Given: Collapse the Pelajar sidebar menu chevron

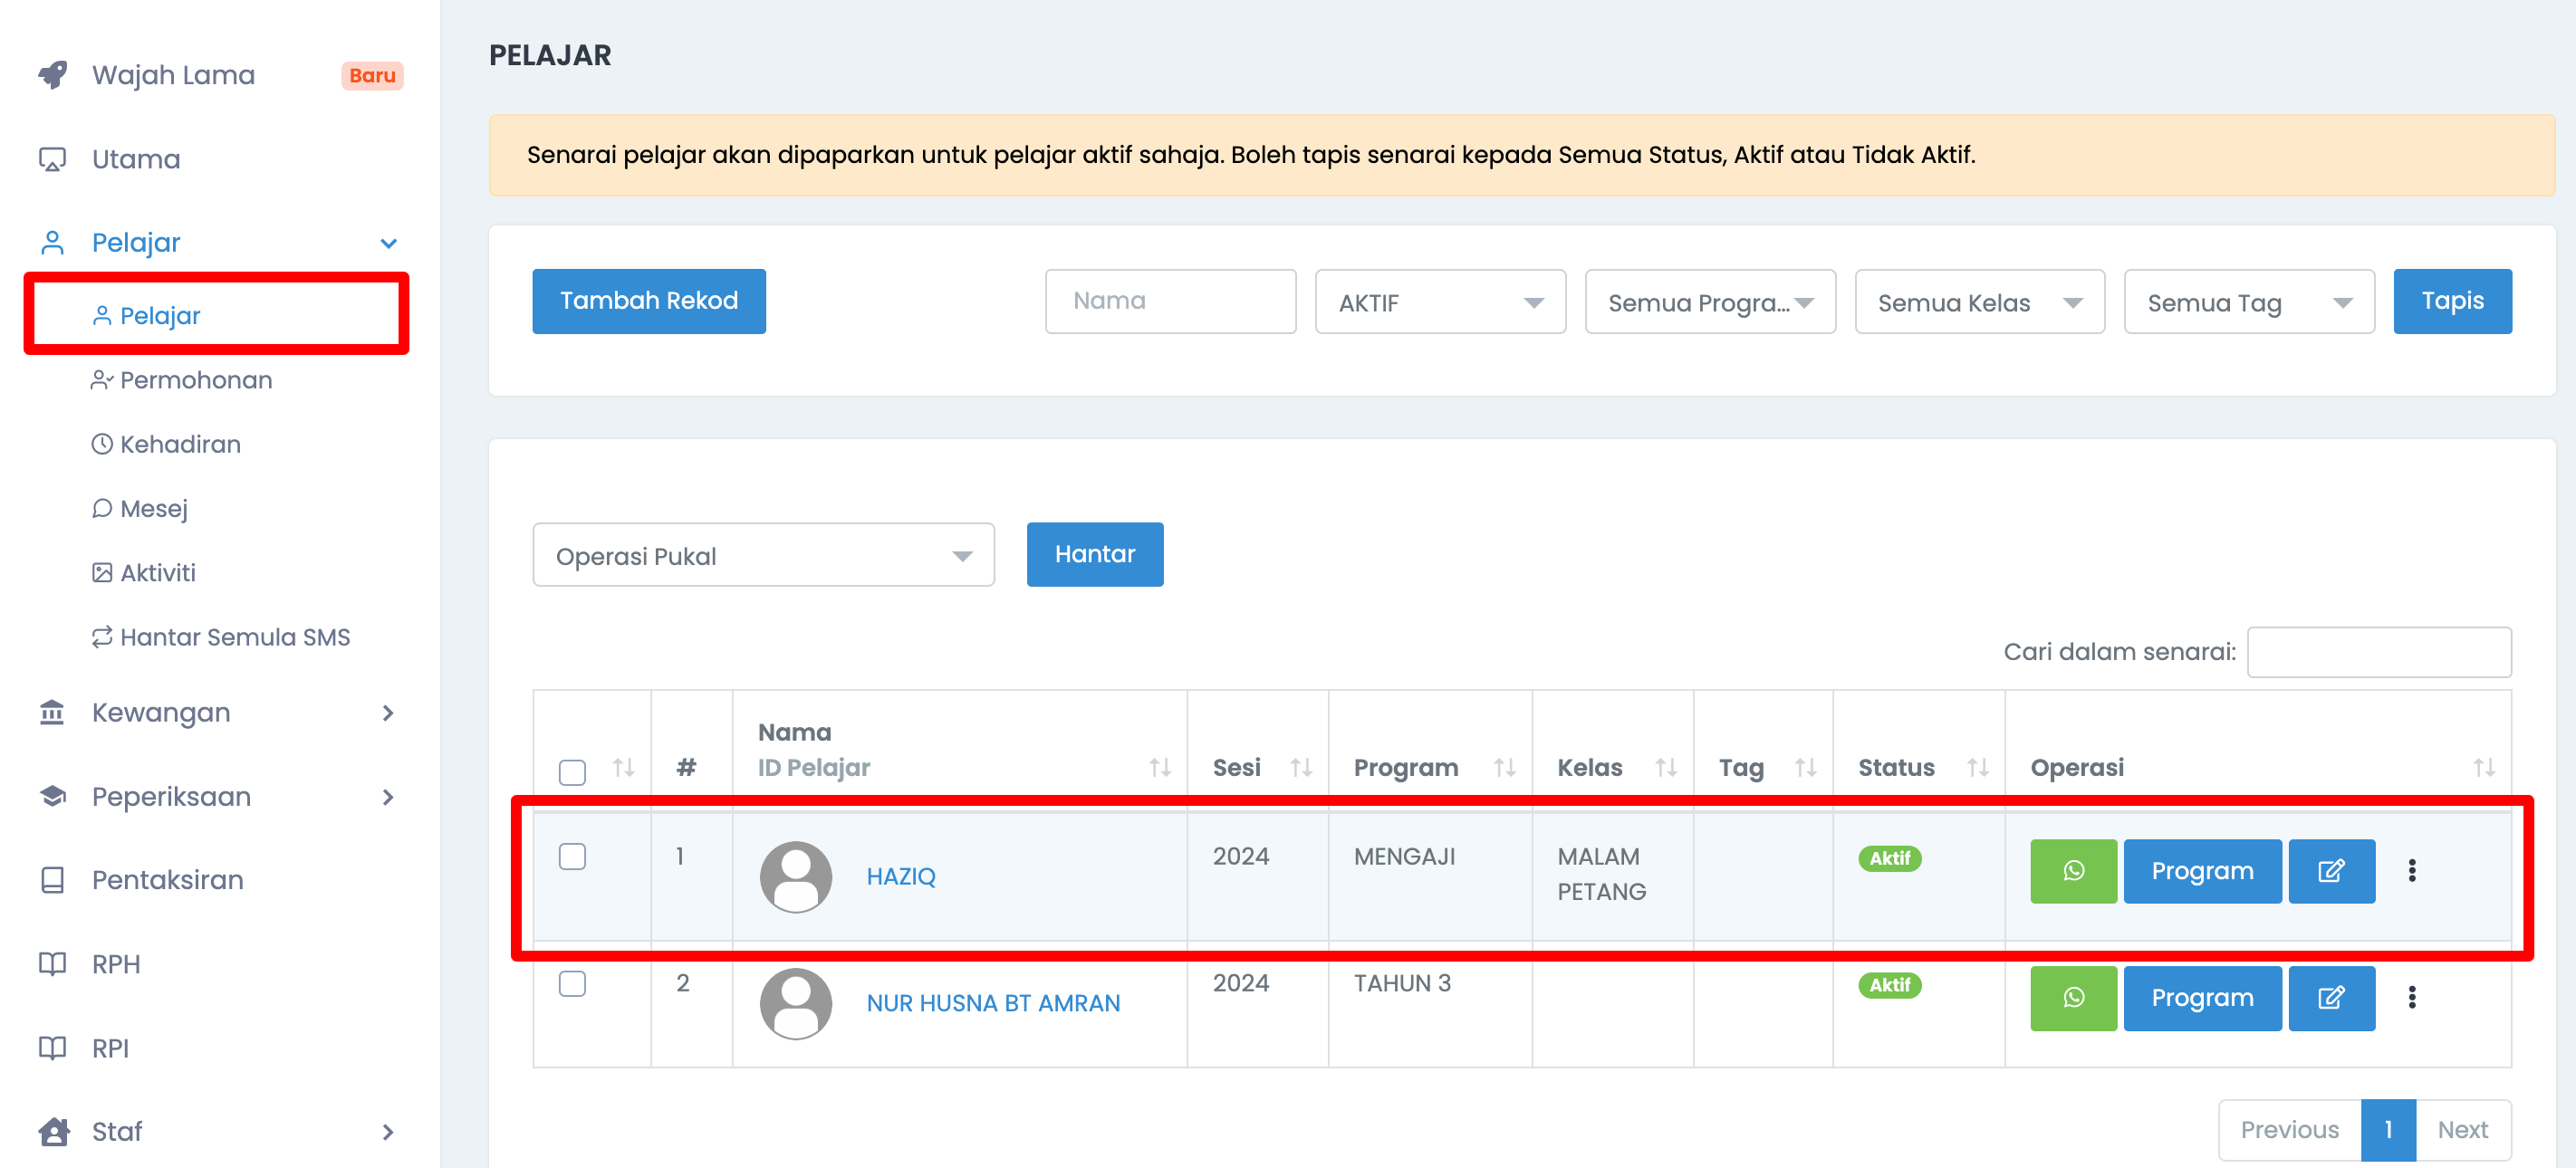Looking at the screenshot, I should (388, 244).
